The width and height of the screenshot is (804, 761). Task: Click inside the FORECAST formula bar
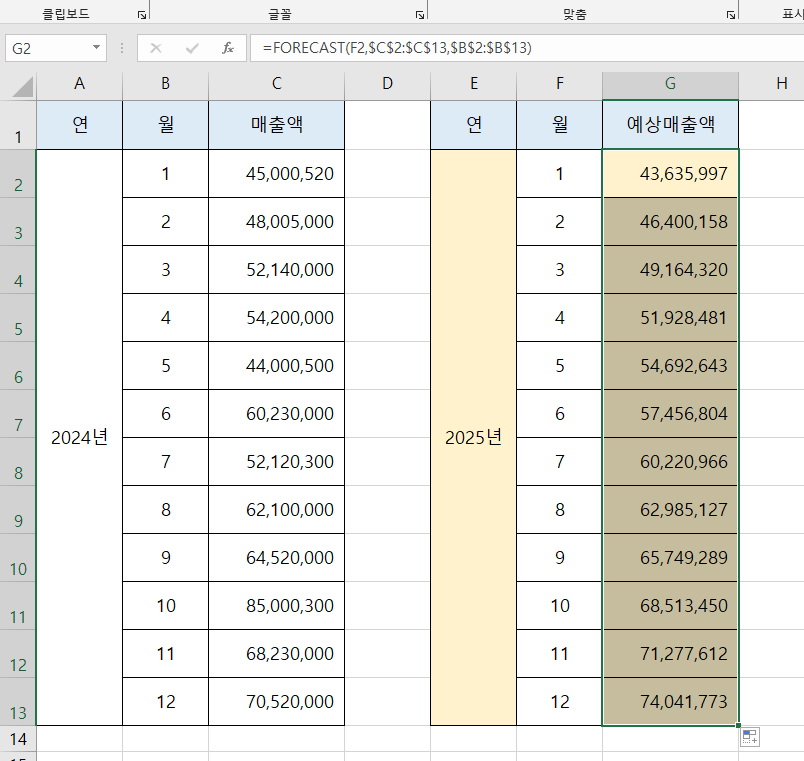[x=527, y=48]
